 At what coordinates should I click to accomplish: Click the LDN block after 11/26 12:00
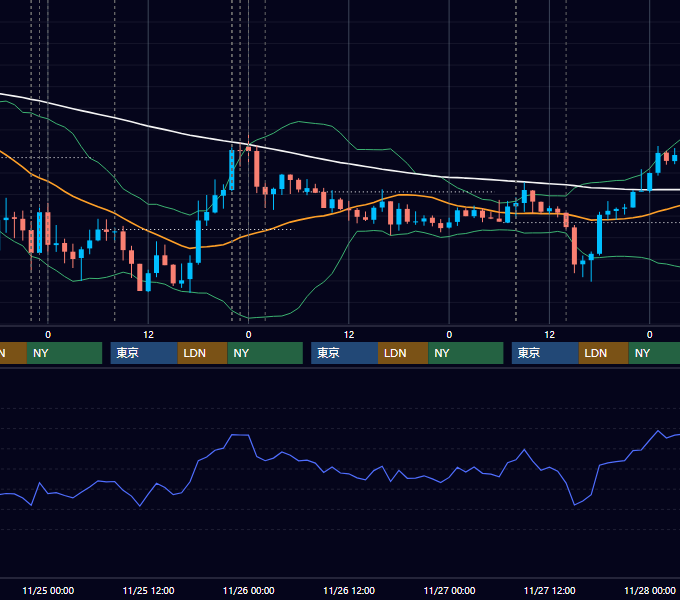point(403,353)
